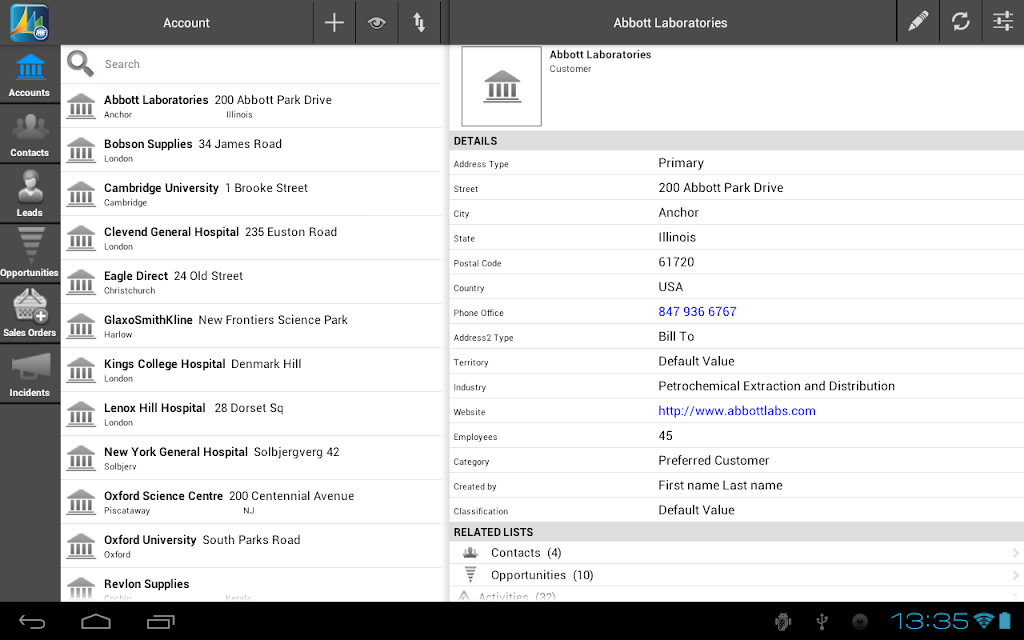The image size is (1024, 640).
Task: Click the Street value 200 Abbott Park Drive
Action: (720, 187)
